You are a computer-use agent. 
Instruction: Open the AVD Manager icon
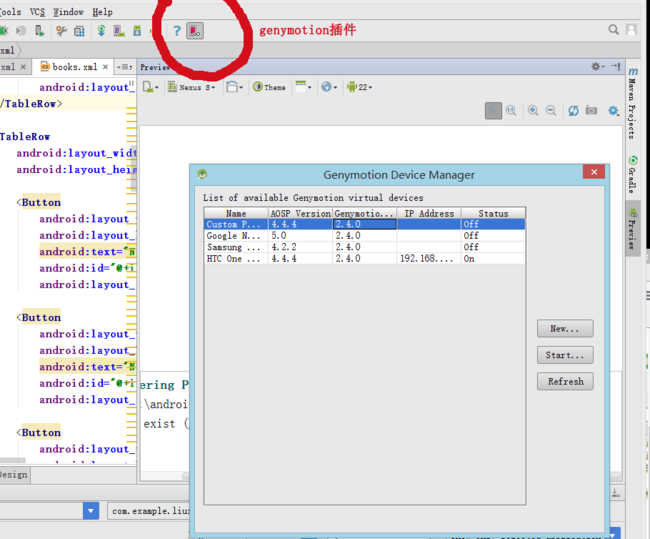[119, 31]
